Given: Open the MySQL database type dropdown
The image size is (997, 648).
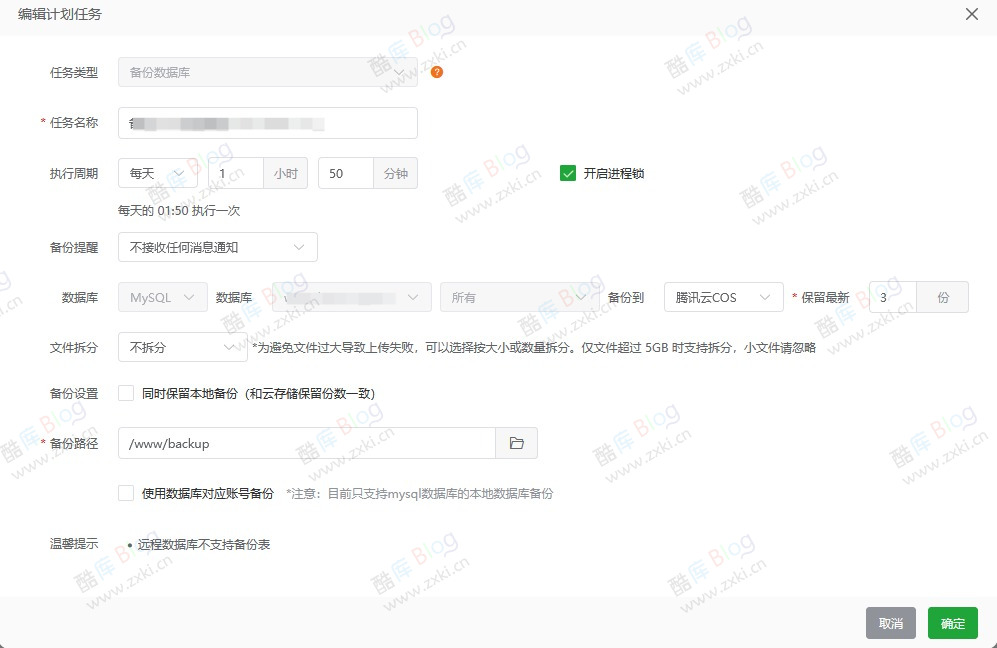Looking at the screenshot, I should coord(161,297).
